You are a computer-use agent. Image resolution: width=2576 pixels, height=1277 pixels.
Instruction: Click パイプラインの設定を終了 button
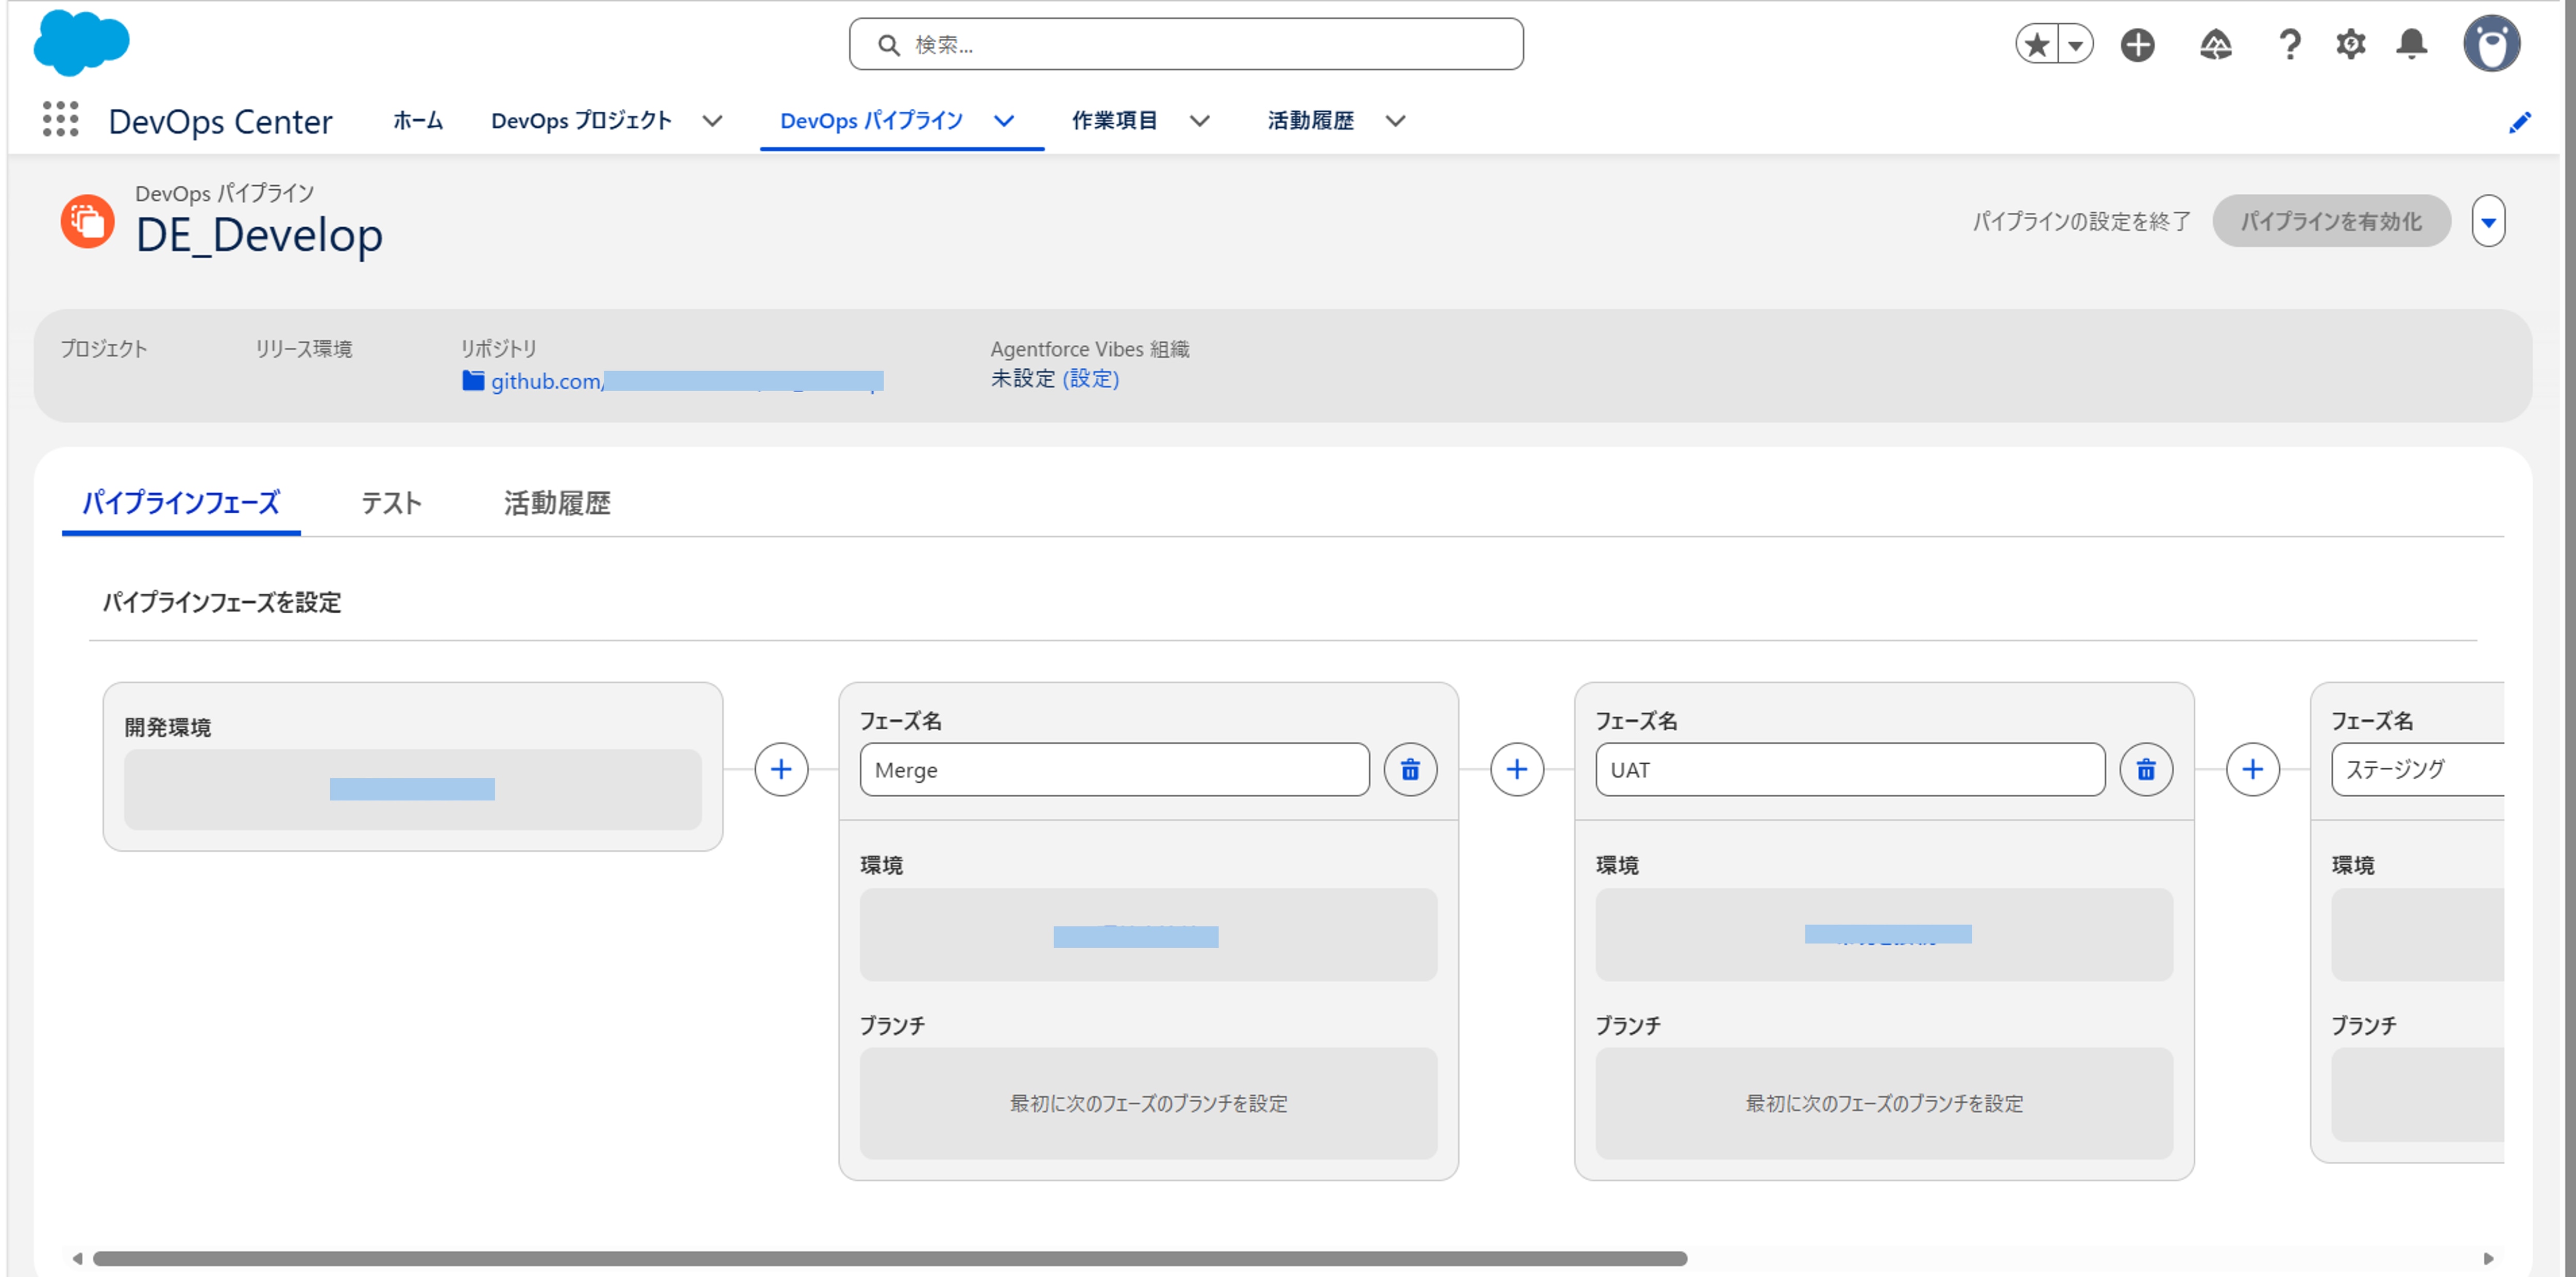[2081, 221]
